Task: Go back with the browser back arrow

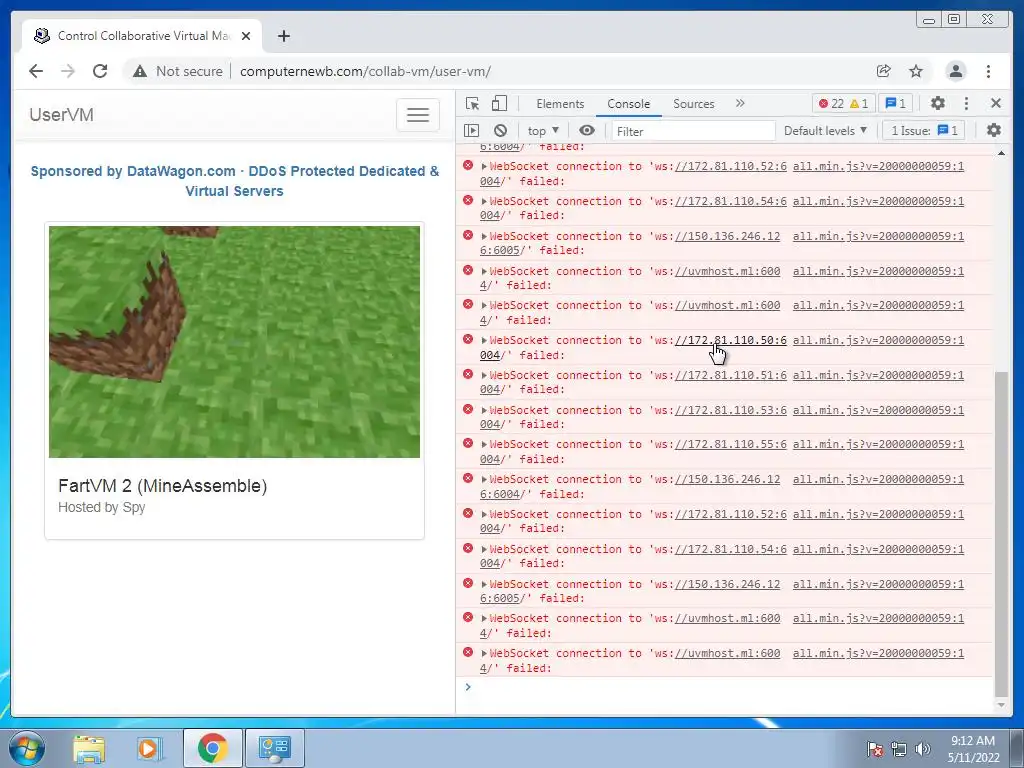Action: coord(36,71)
